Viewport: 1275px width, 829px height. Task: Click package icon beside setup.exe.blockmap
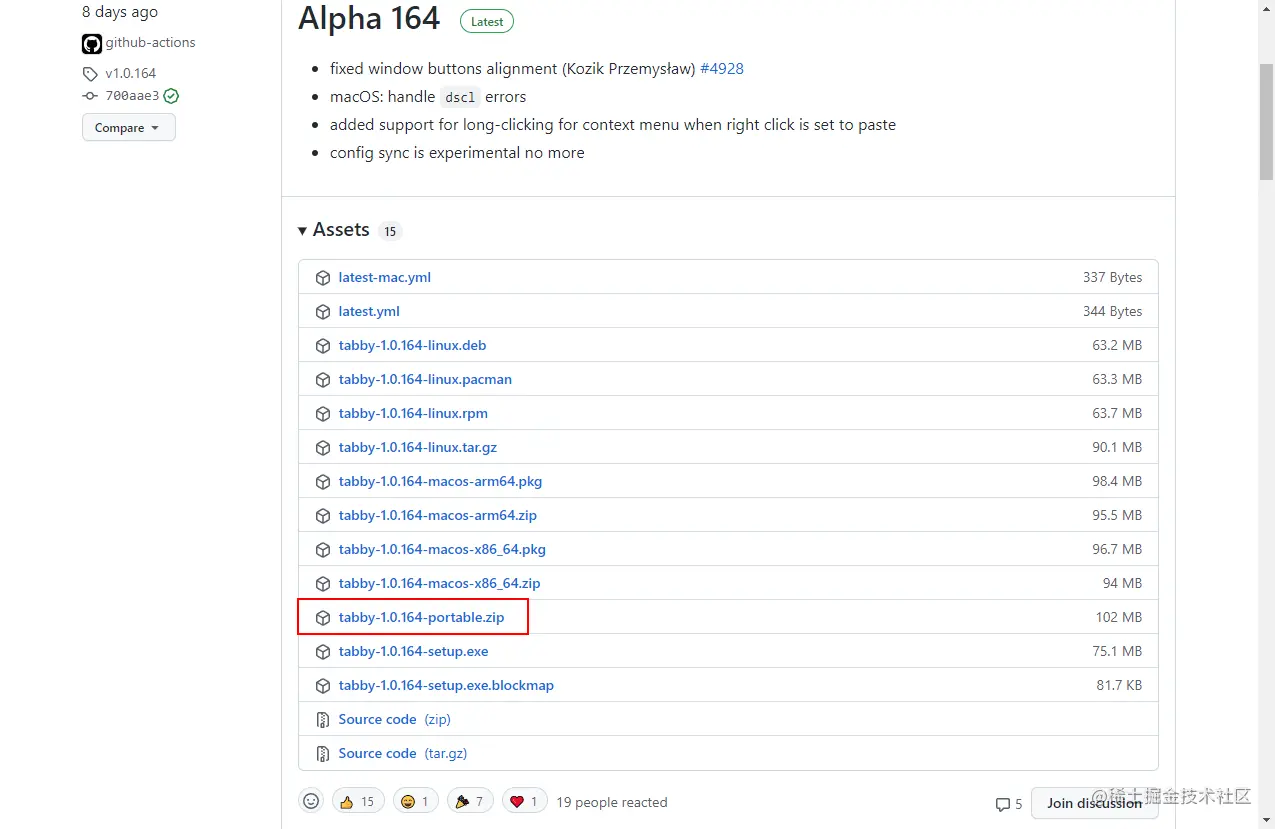[323, 686]
